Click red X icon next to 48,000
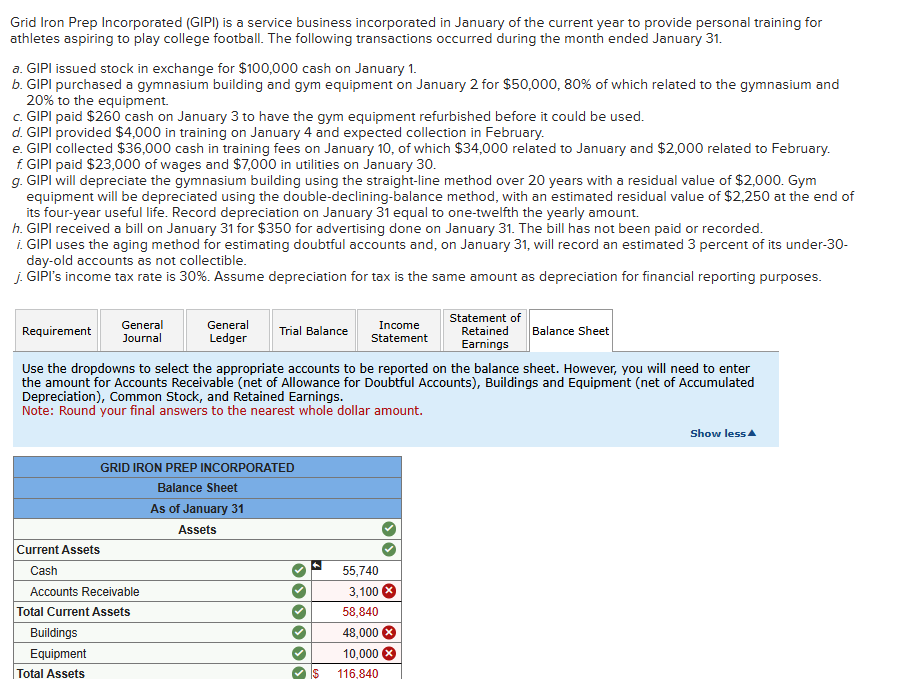Screen dimensions: 922x679 coord(389,633)
